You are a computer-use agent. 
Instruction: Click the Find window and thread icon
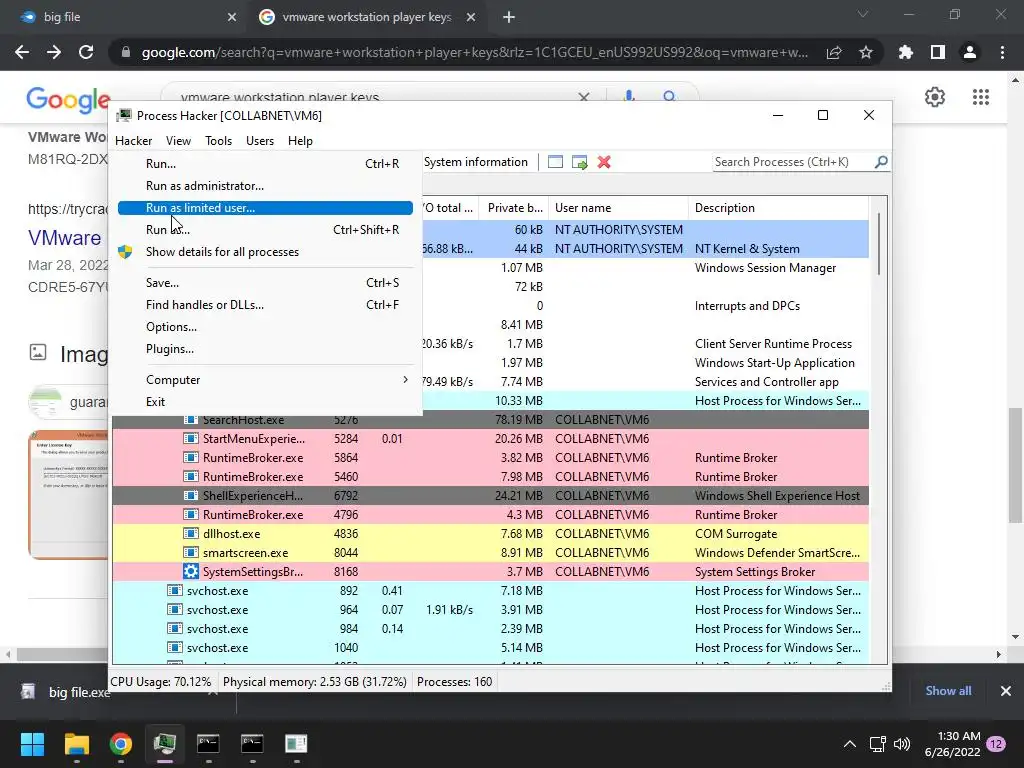[x=579, y=162]
